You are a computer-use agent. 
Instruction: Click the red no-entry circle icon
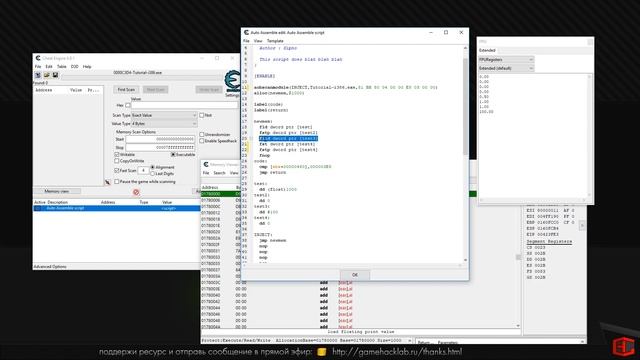[x=136, y=192]
